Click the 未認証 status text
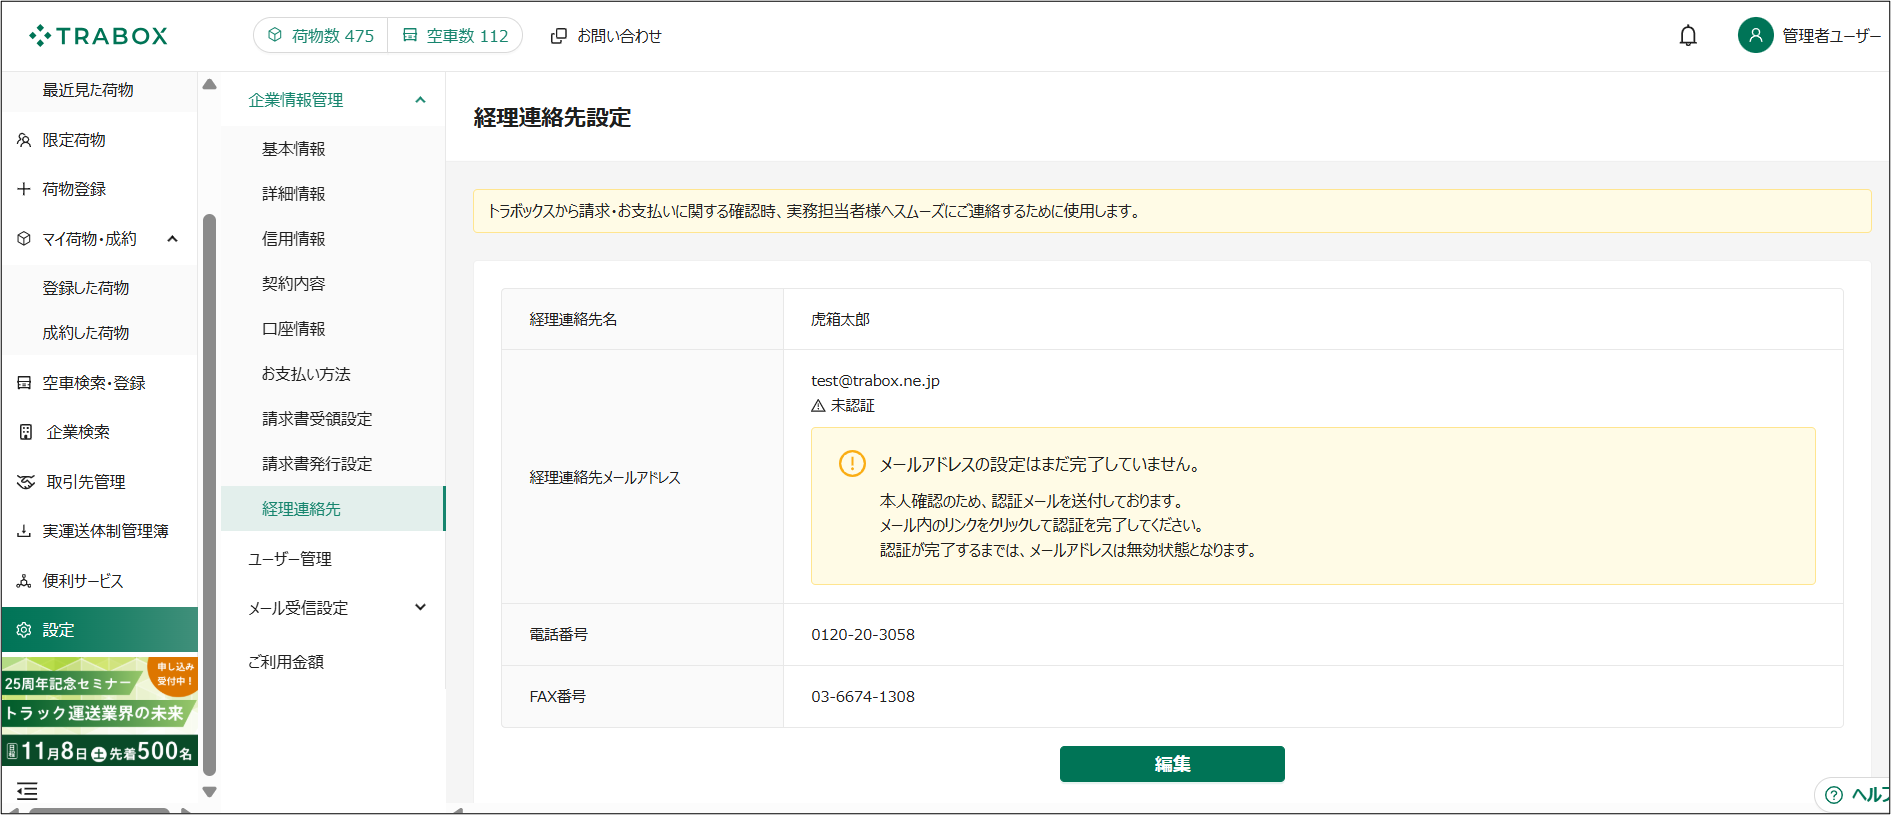1891x815 pixels. [852, 406]
